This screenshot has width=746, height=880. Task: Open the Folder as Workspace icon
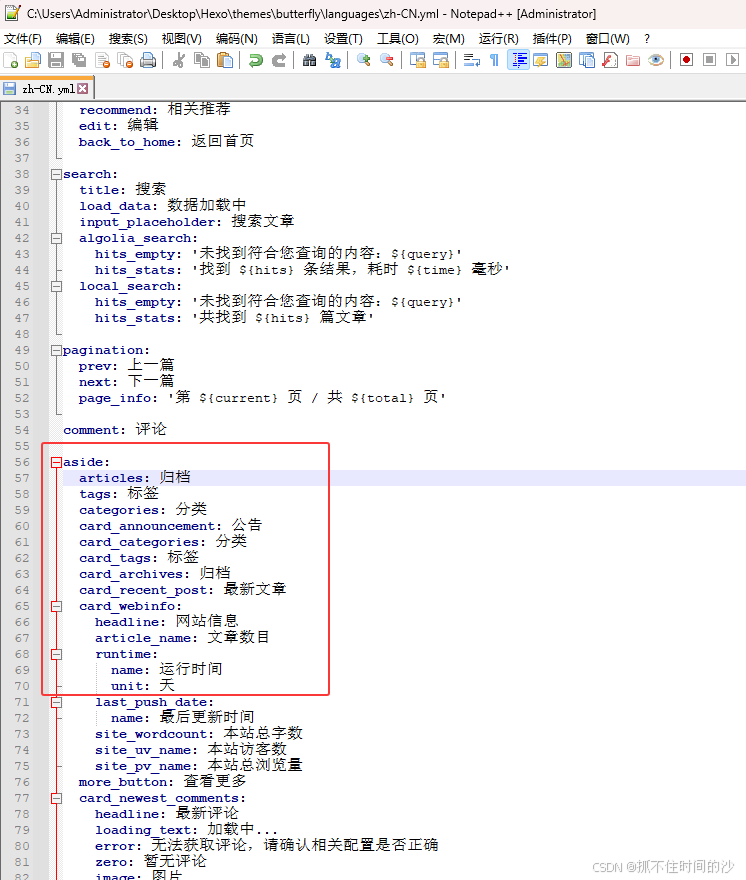pyautogui.click(x=633, y=60)
